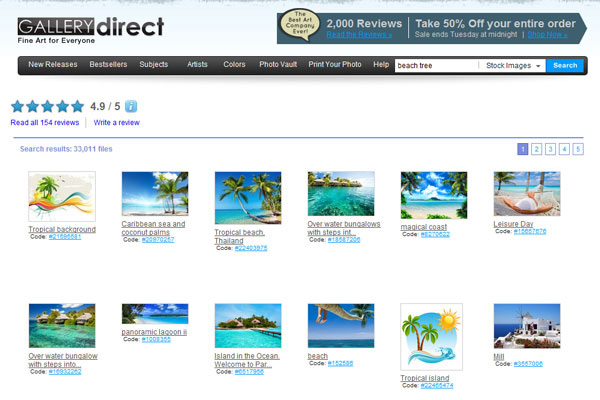Open first-row over water bungalows thumbnail

point(341,194)
